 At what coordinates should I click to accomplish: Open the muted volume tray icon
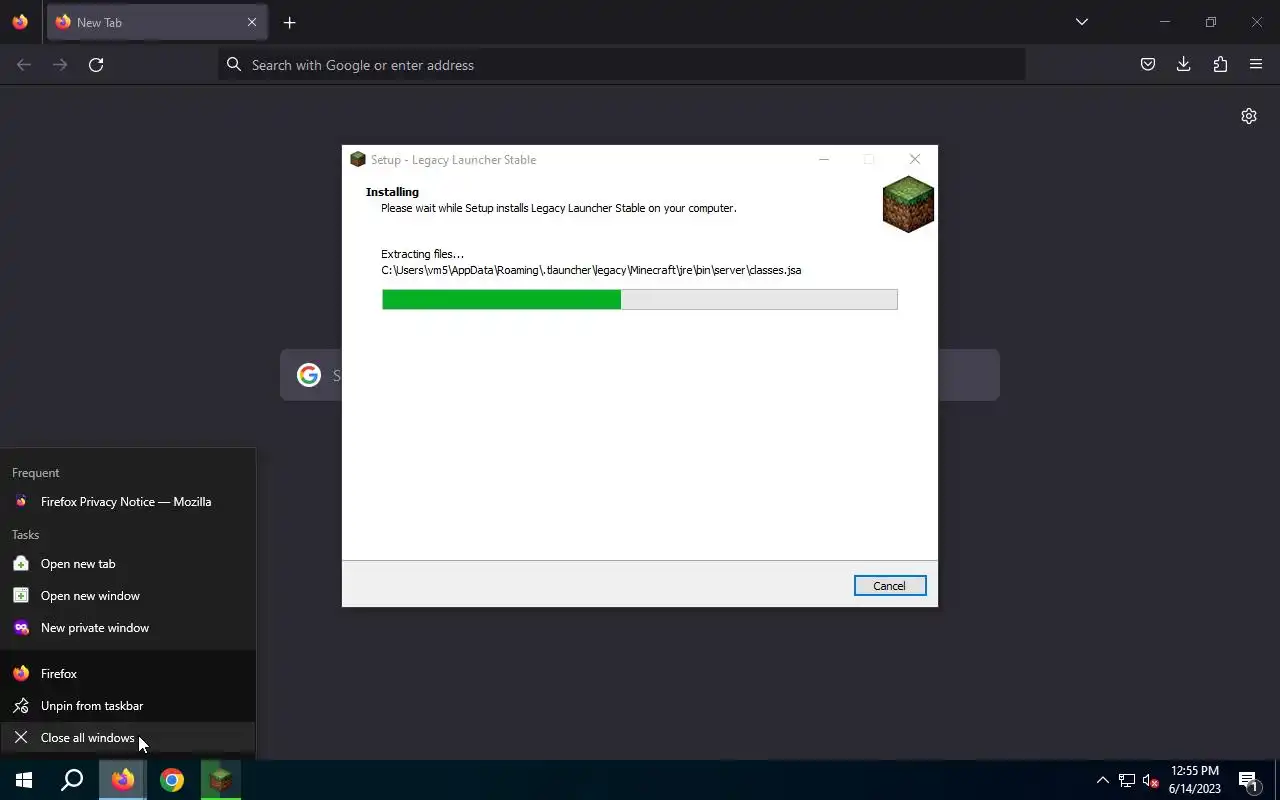[x=1150, y=780]
